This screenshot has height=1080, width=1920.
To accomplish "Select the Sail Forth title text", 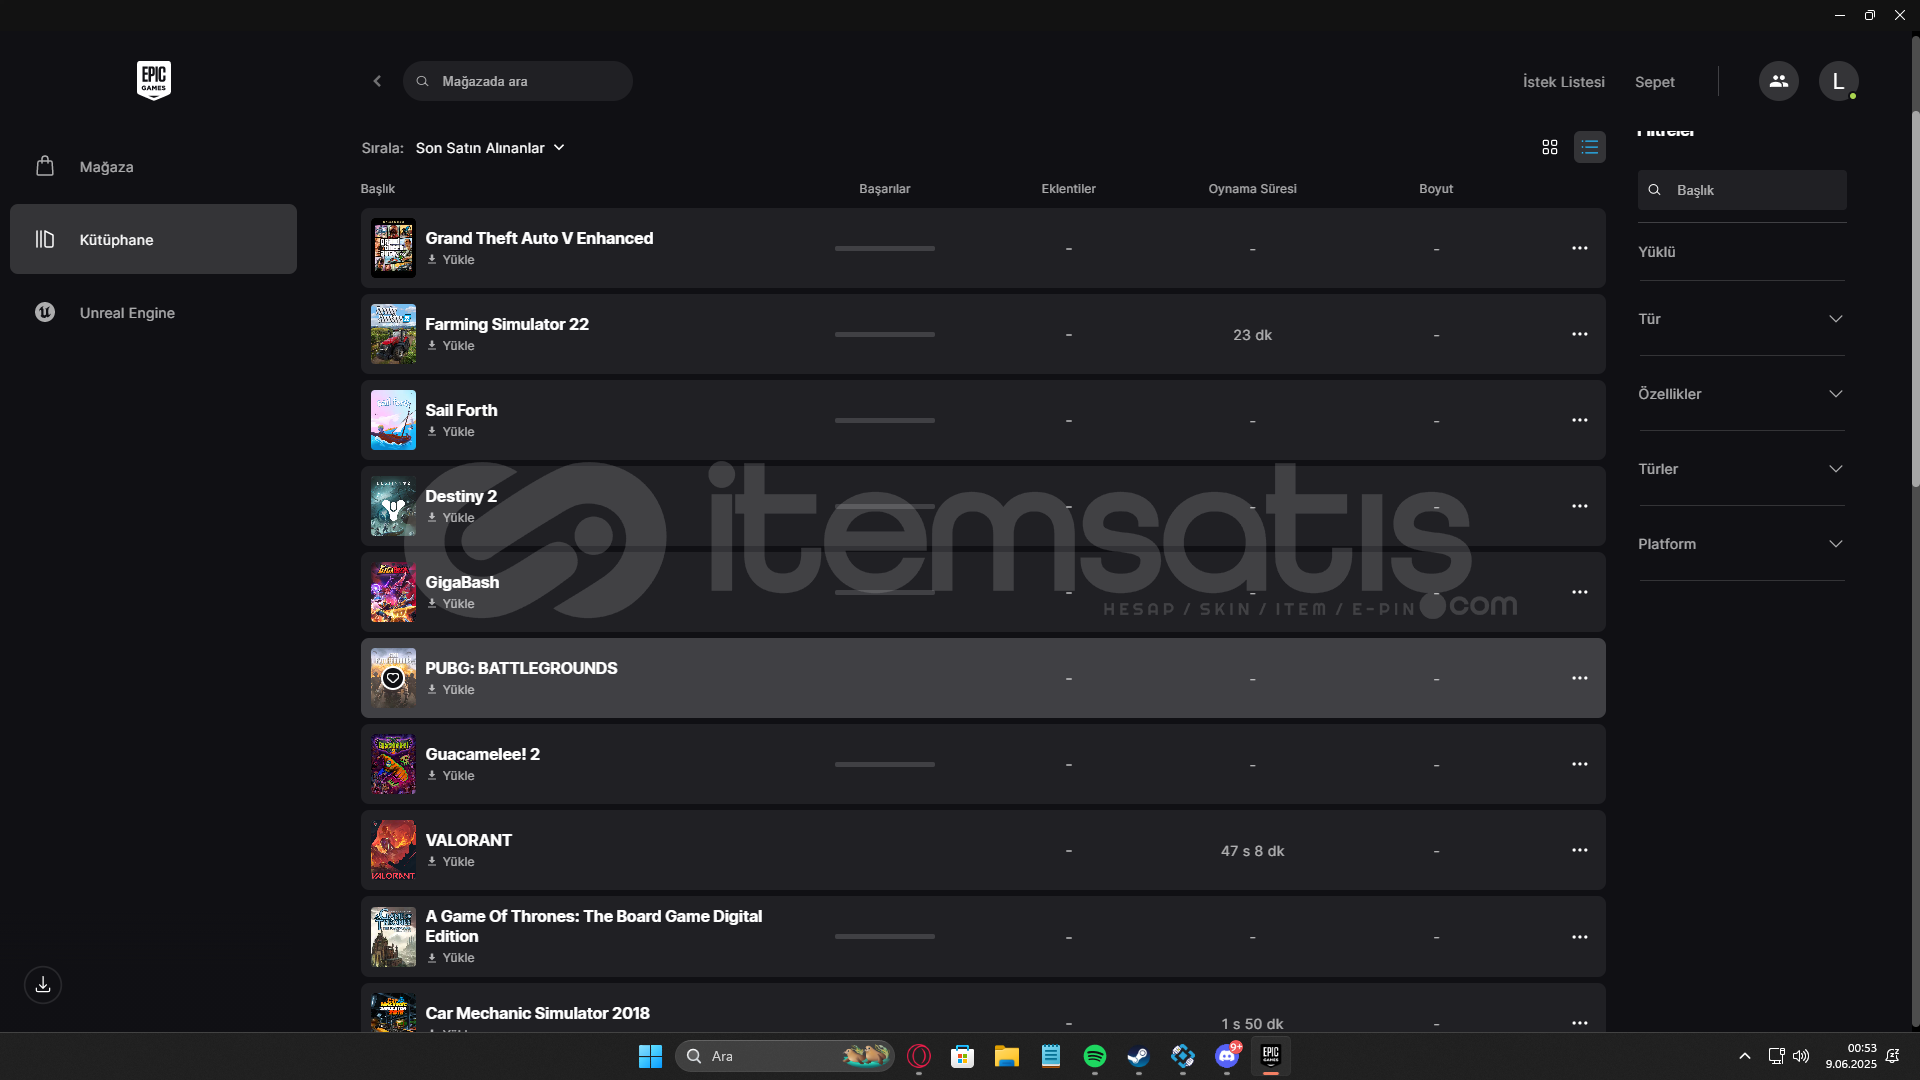I will click(x=461, y=410).
